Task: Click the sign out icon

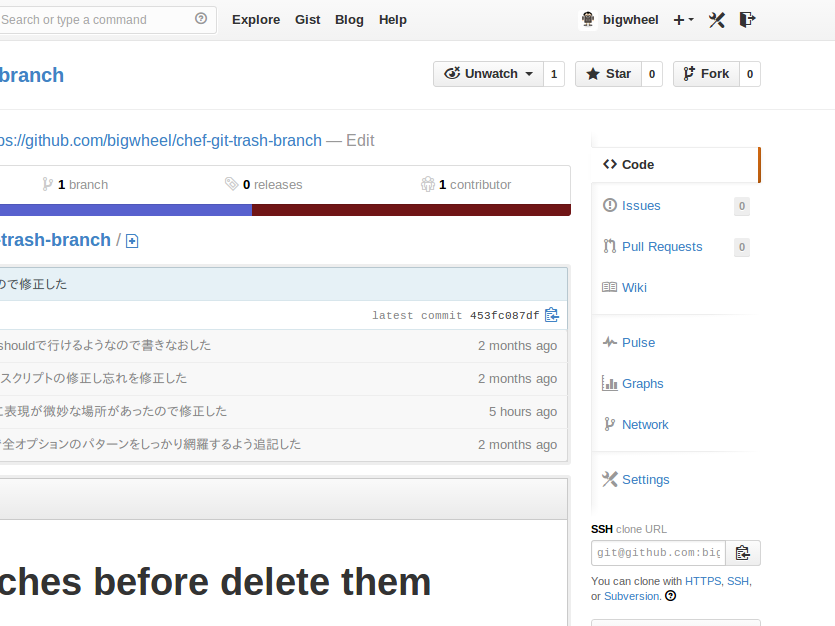Action: coord(748,20)
